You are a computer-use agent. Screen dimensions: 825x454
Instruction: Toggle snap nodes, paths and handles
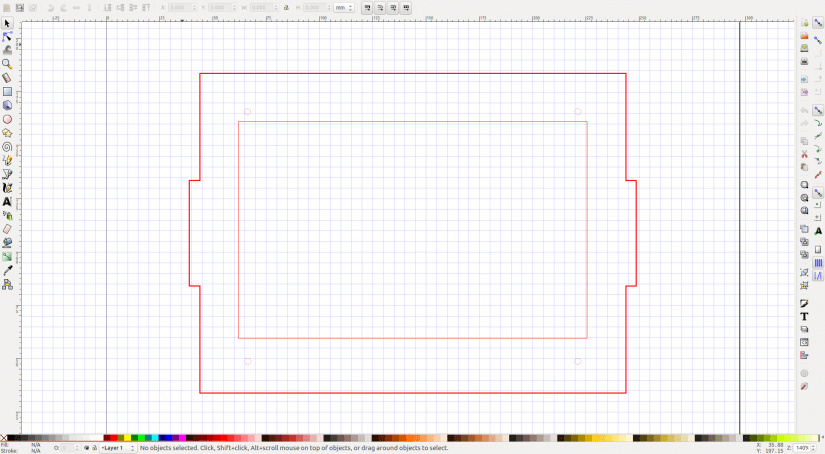818,110
